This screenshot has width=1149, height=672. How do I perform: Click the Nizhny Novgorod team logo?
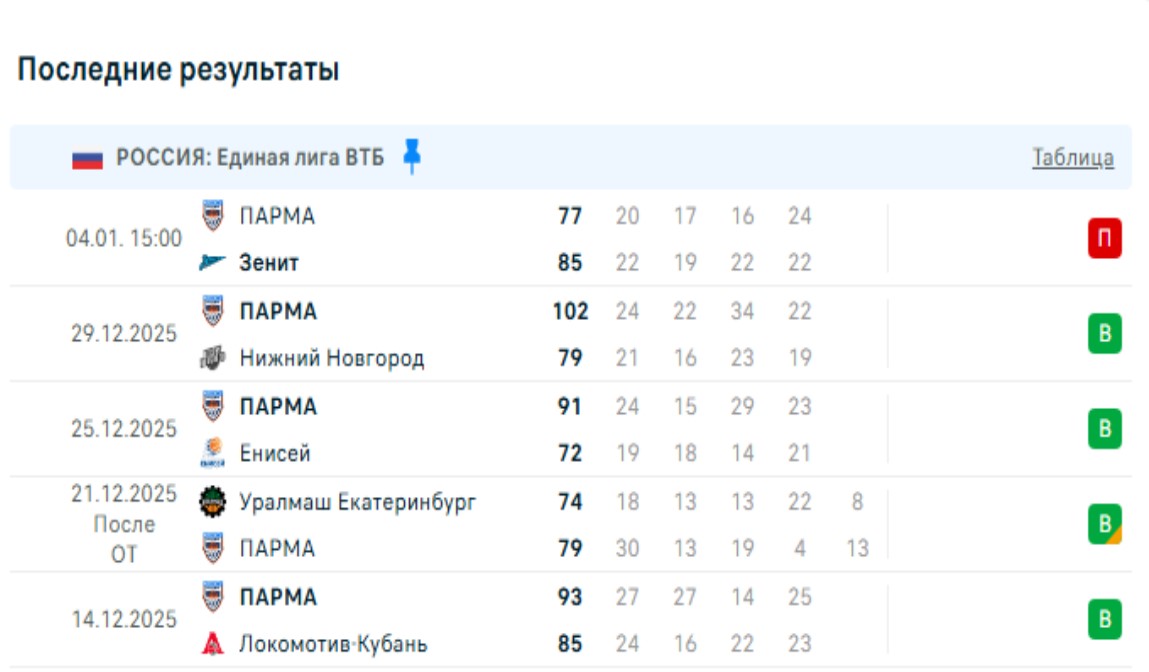[212, 358]
